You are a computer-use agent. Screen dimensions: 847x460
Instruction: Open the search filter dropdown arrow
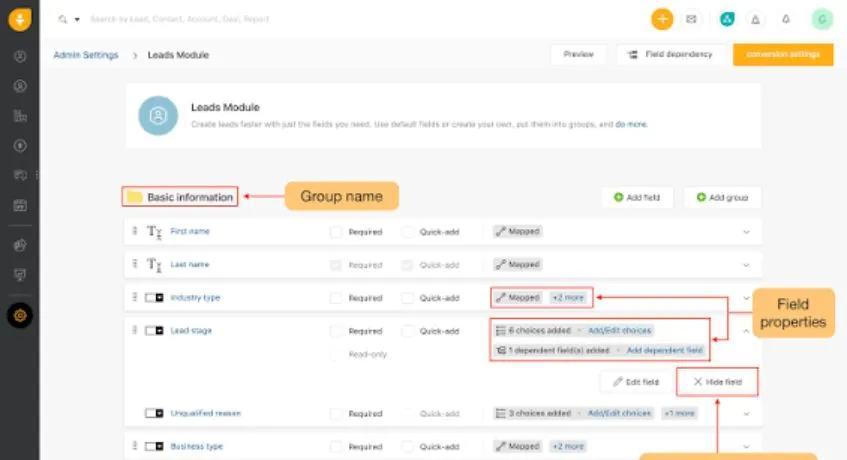coord(77,19)
